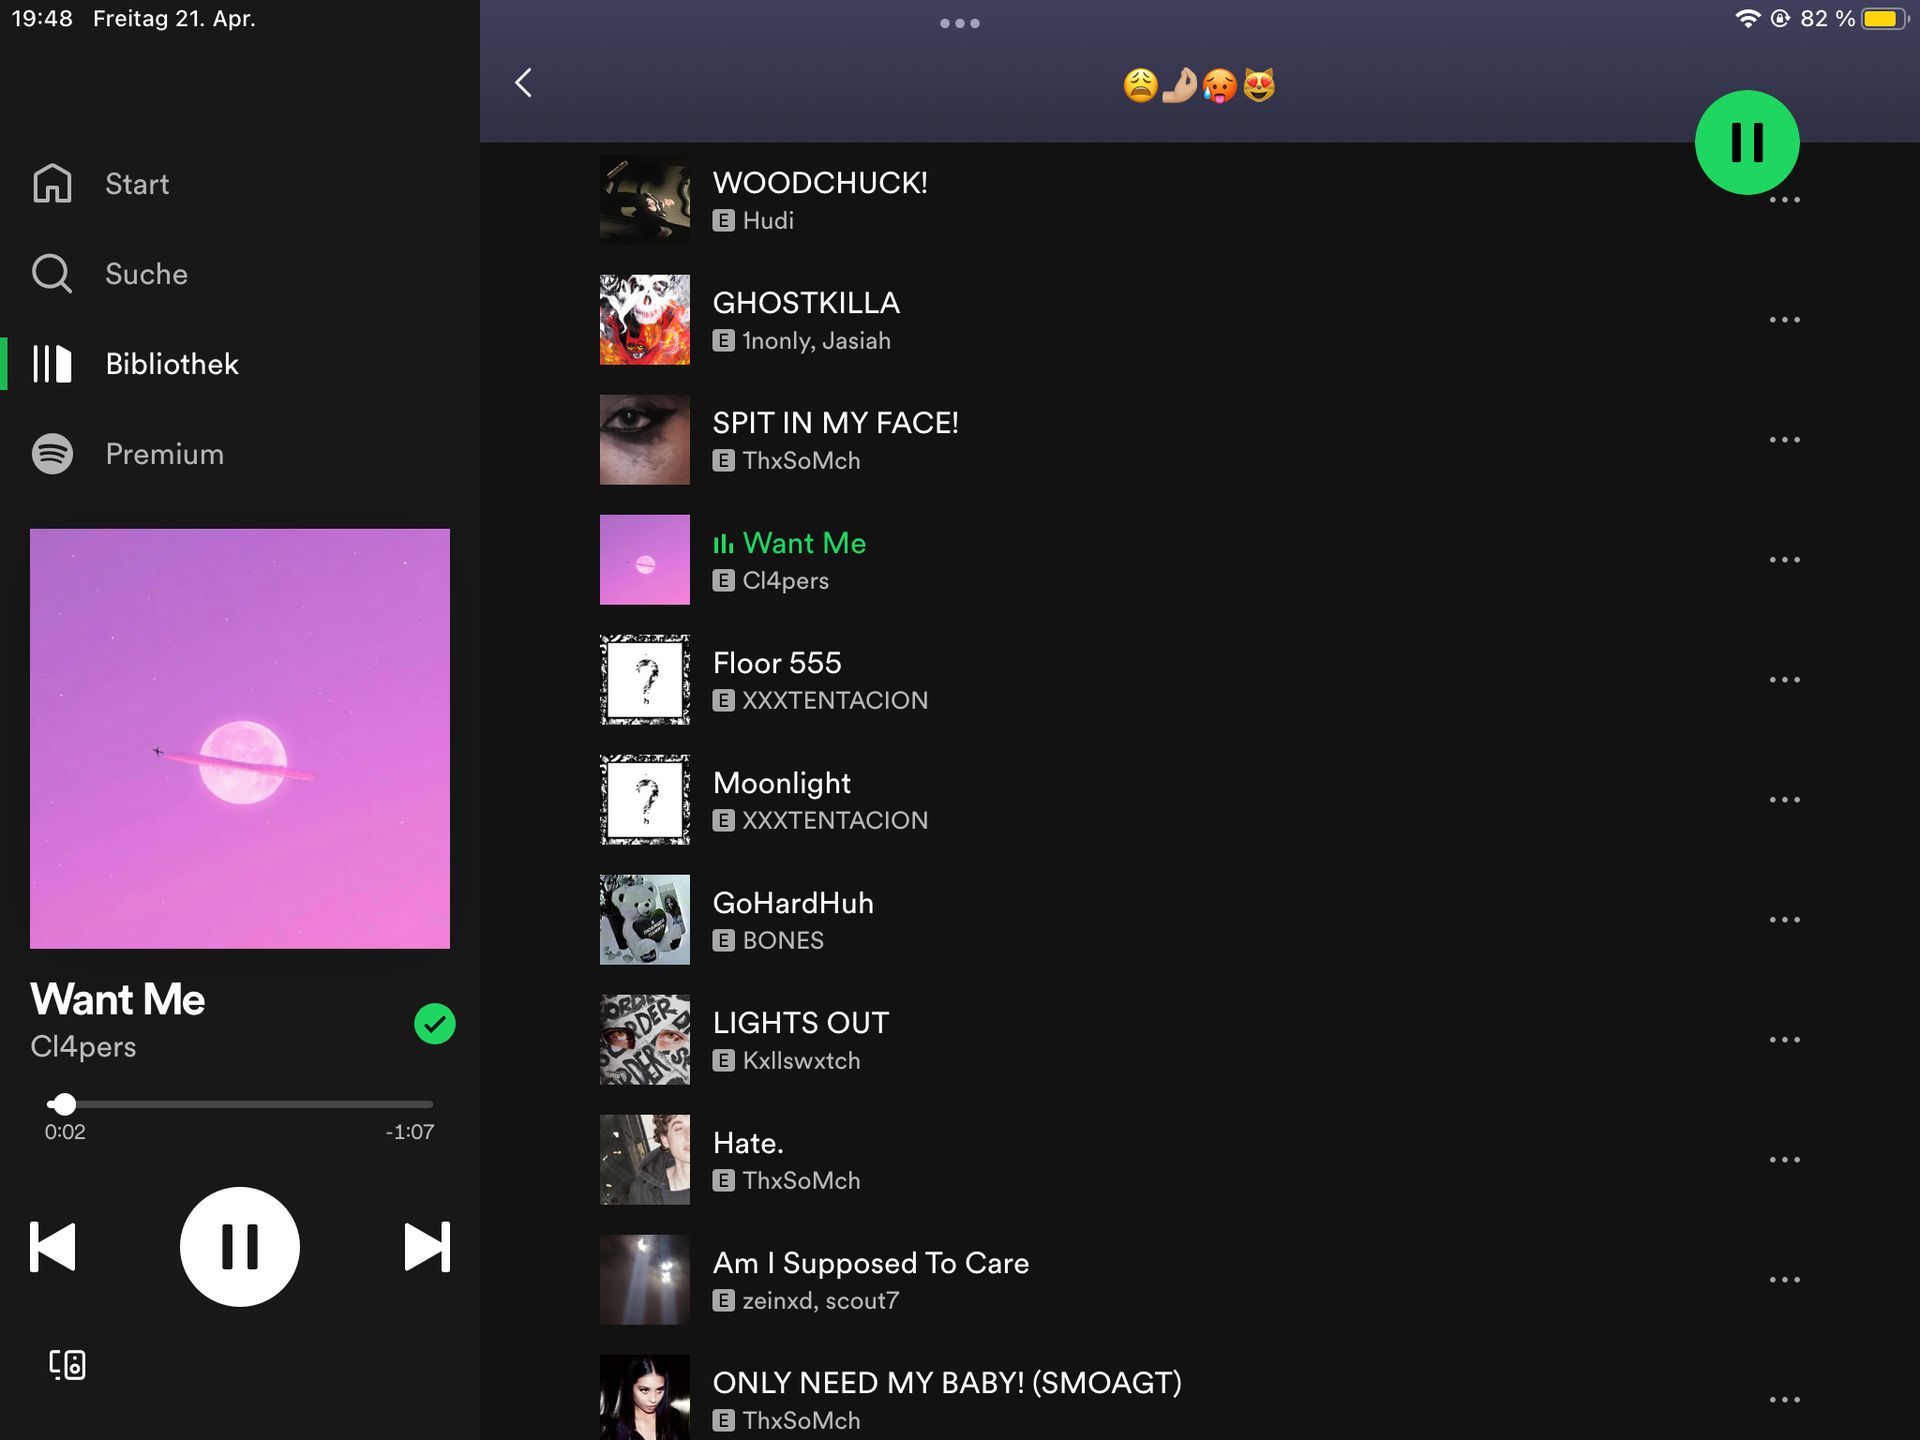Play the song Floor 555
The width and height of the screenshot is (1920, 1440).
pyautogui.click(x=778, y=663)
